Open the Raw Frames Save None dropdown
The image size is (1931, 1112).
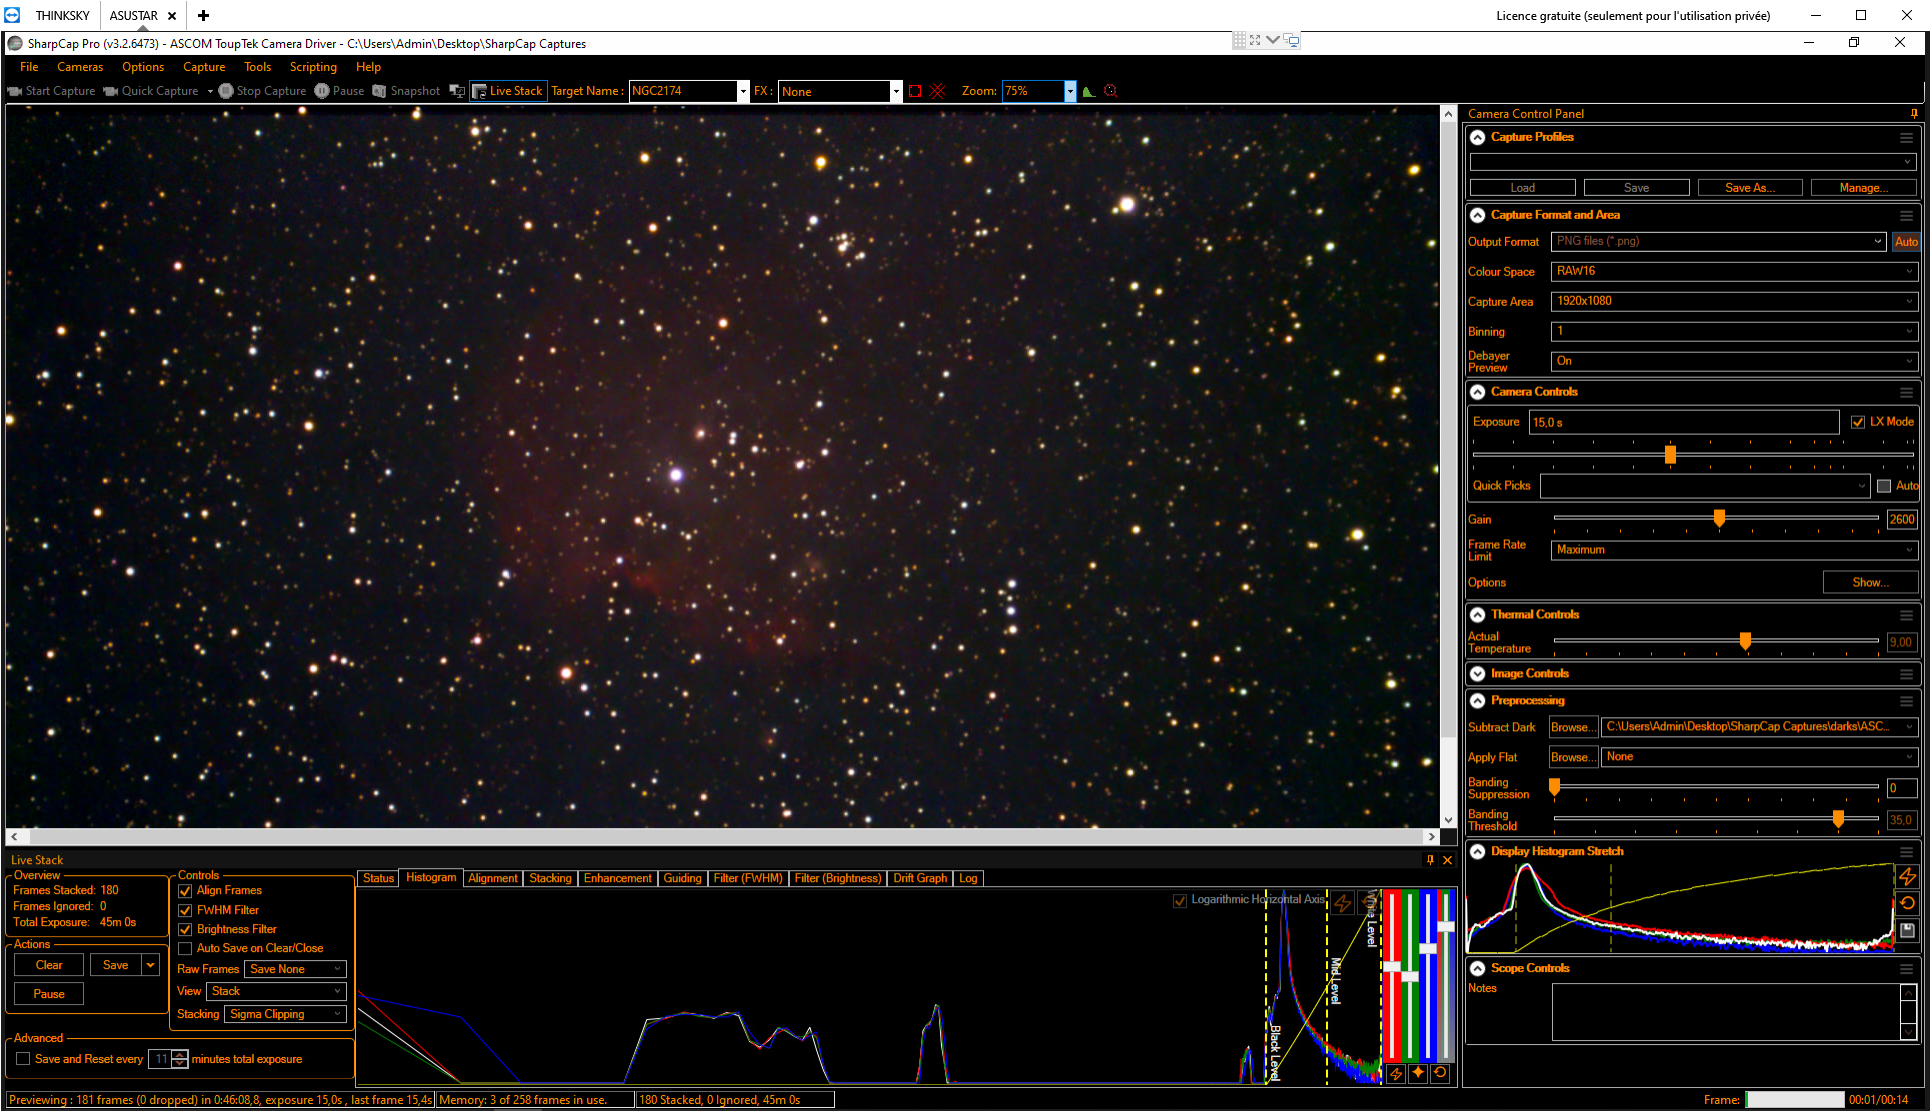pos(295,969)
